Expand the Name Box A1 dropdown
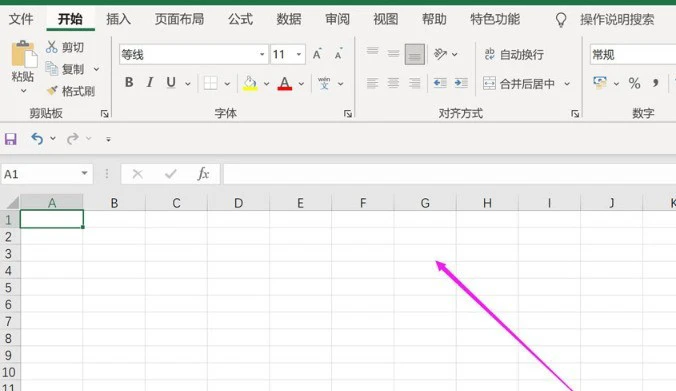The height and width of the screenshot is (391, 676). (x=84, y=174)
